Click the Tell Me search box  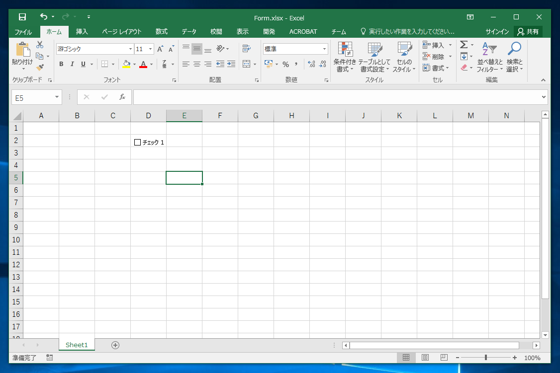pyautogui.click(x=408, y=32)
